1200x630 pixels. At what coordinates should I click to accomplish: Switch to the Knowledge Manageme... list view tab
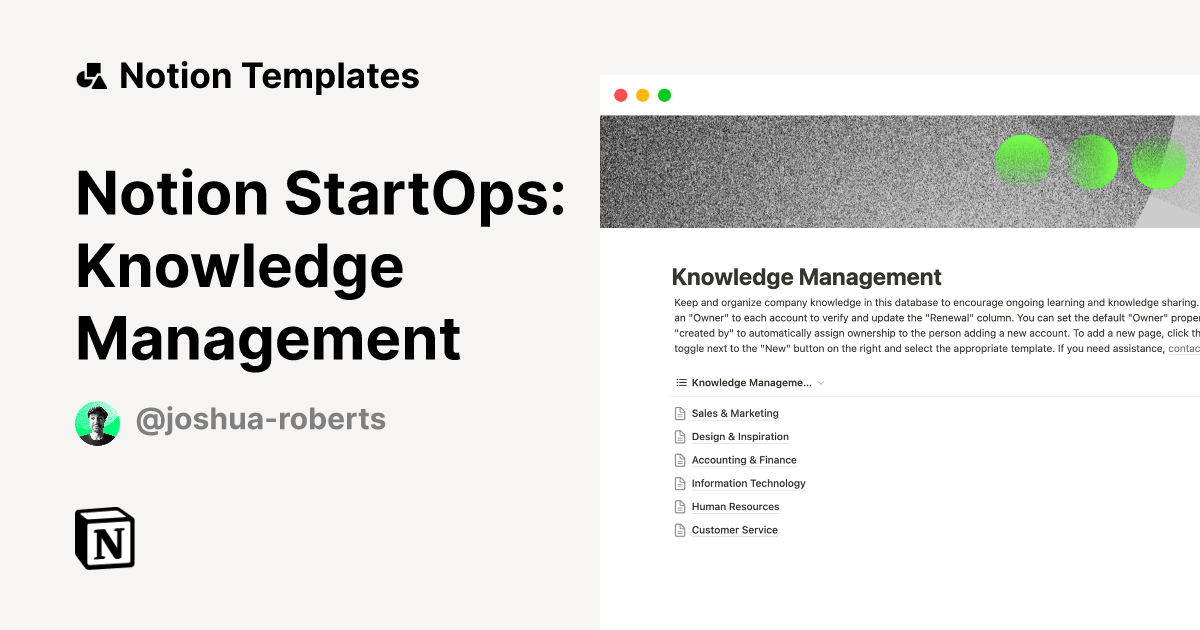point(750,383)
